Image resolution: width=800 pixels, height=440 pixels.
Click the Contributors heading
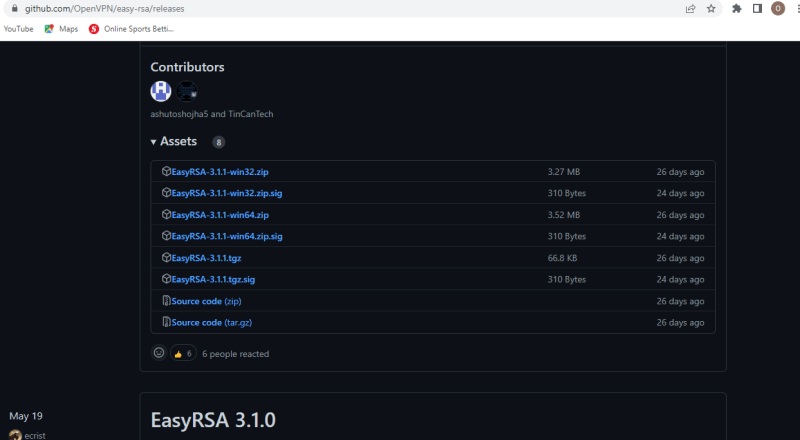coord(187,67)
